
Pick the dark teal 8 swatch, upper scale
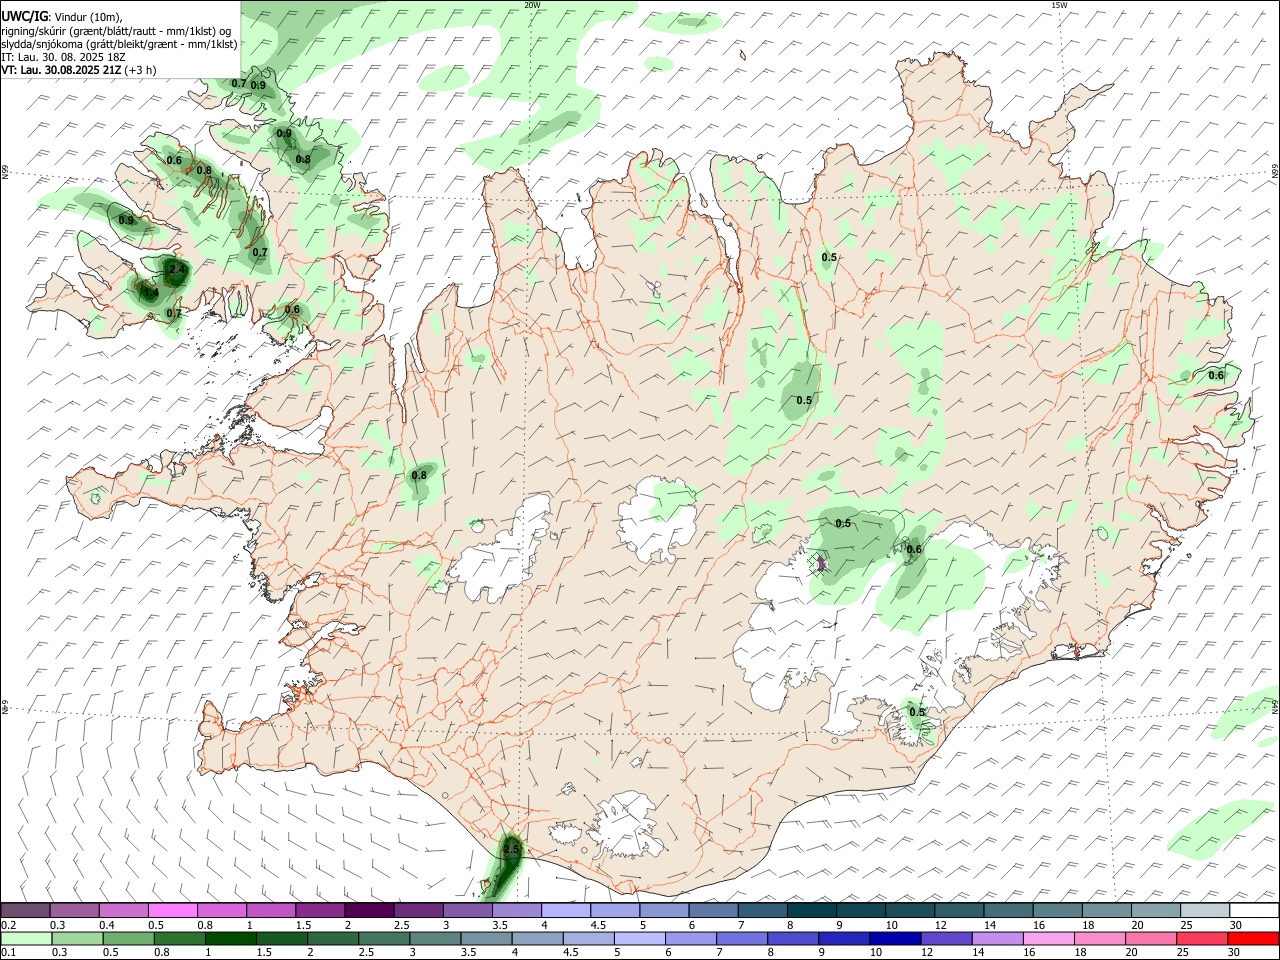click(811, 910)
